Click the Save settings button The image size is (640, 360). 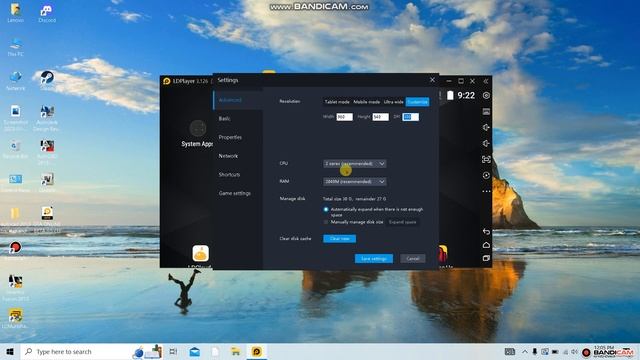(x=374, y=258)
